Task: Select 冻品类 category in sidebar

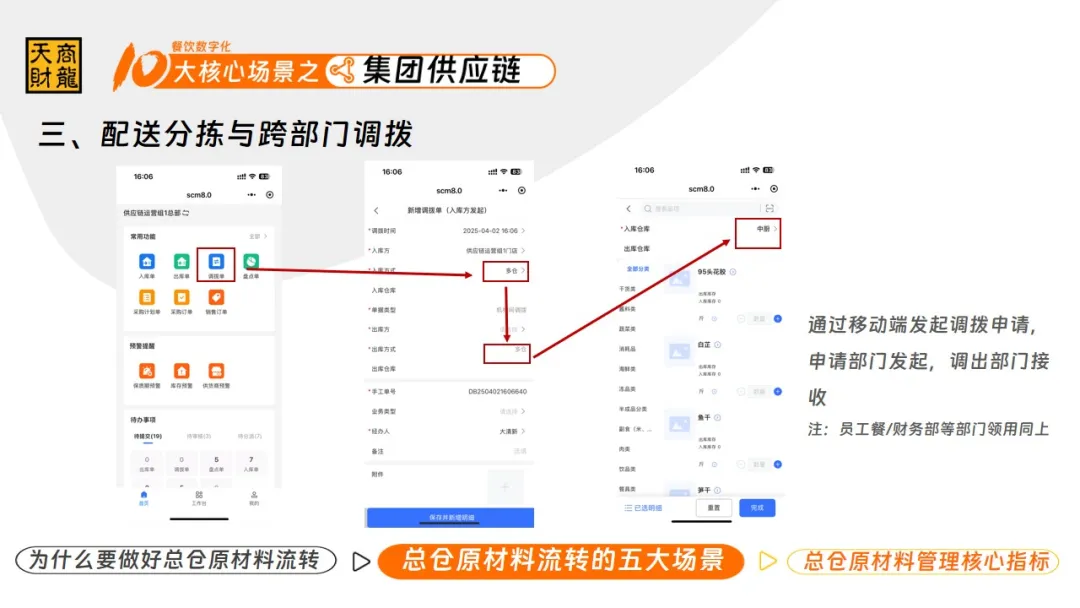Action: click(627, 389)
